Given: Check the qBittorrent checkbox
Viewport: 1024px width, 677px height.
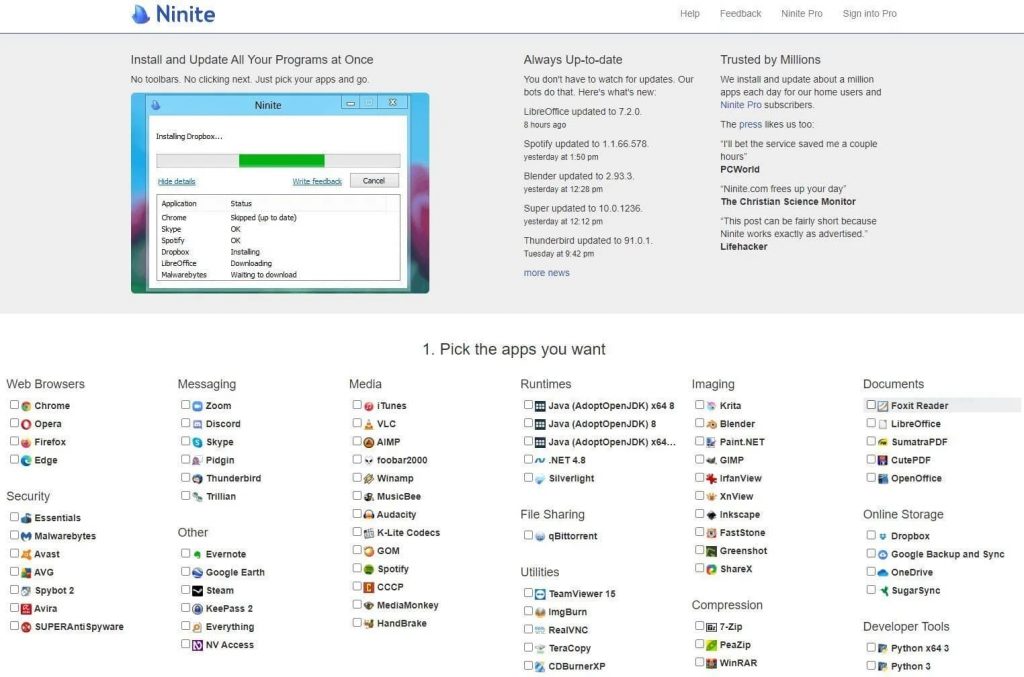Looking at the screenshot, I should click(529, 535).
